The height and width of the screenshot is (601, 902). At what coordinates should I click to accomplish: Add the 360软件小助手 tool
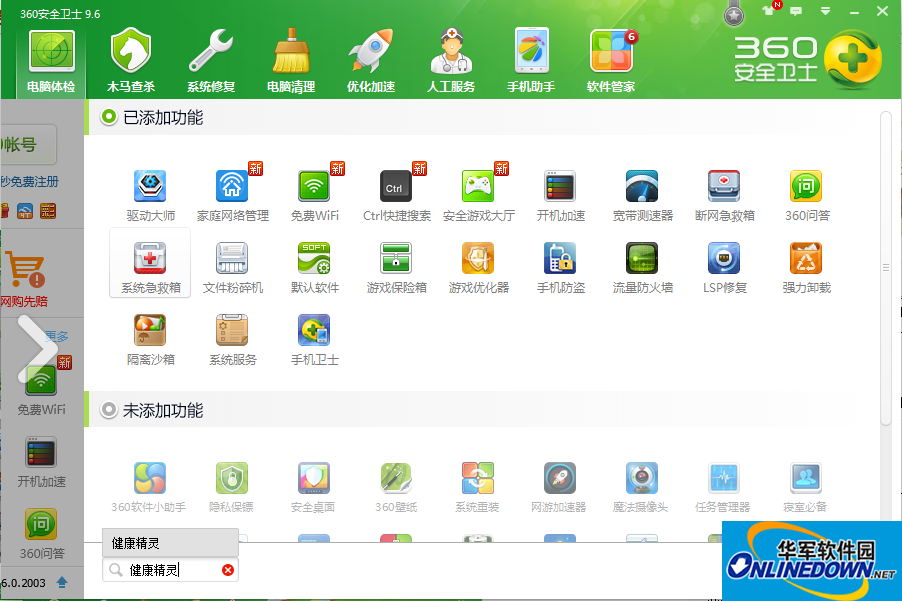click(x=149, y=487)
